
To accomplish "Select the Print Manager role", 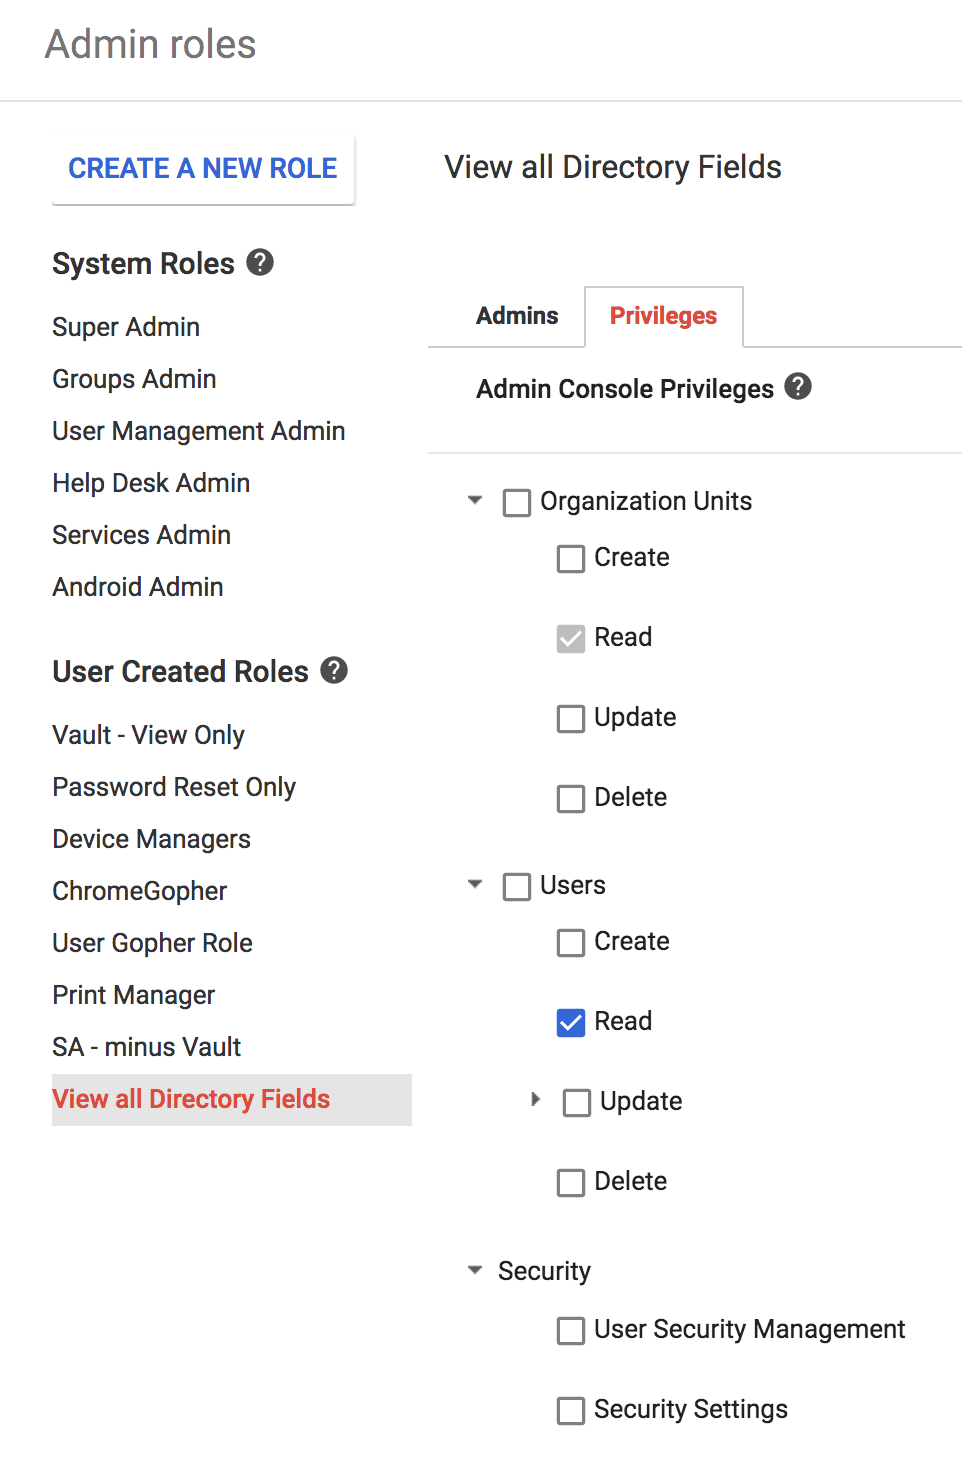I will click(x=134, y=995).
